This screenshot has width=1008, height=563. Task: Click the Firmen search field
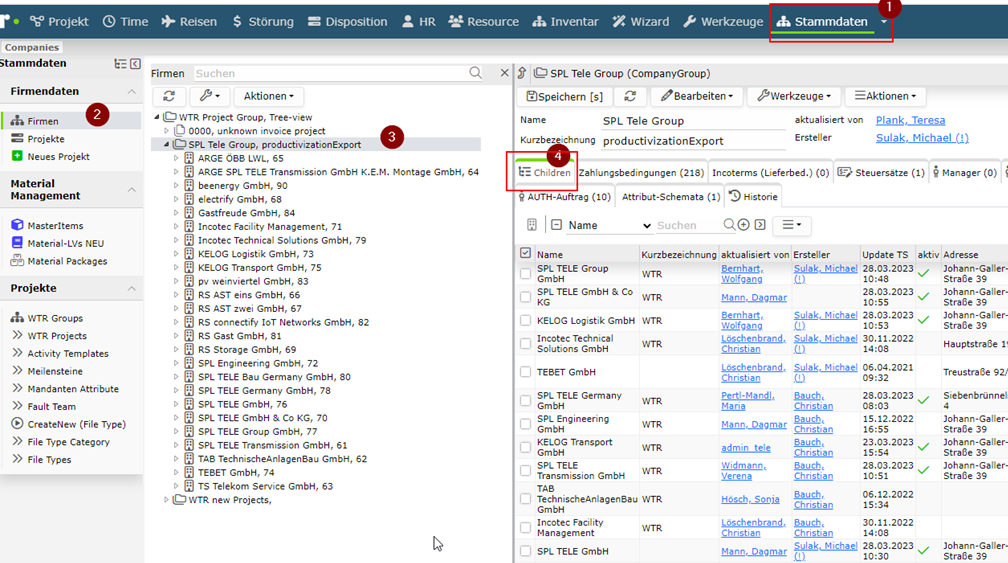click(x=329, y=73)
